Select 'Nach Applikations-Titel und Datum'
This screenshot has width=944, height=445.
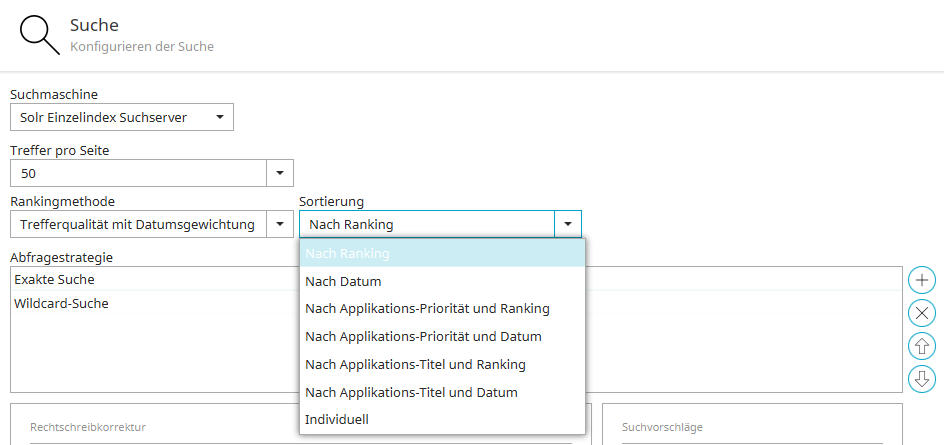[x=442, y=393]
